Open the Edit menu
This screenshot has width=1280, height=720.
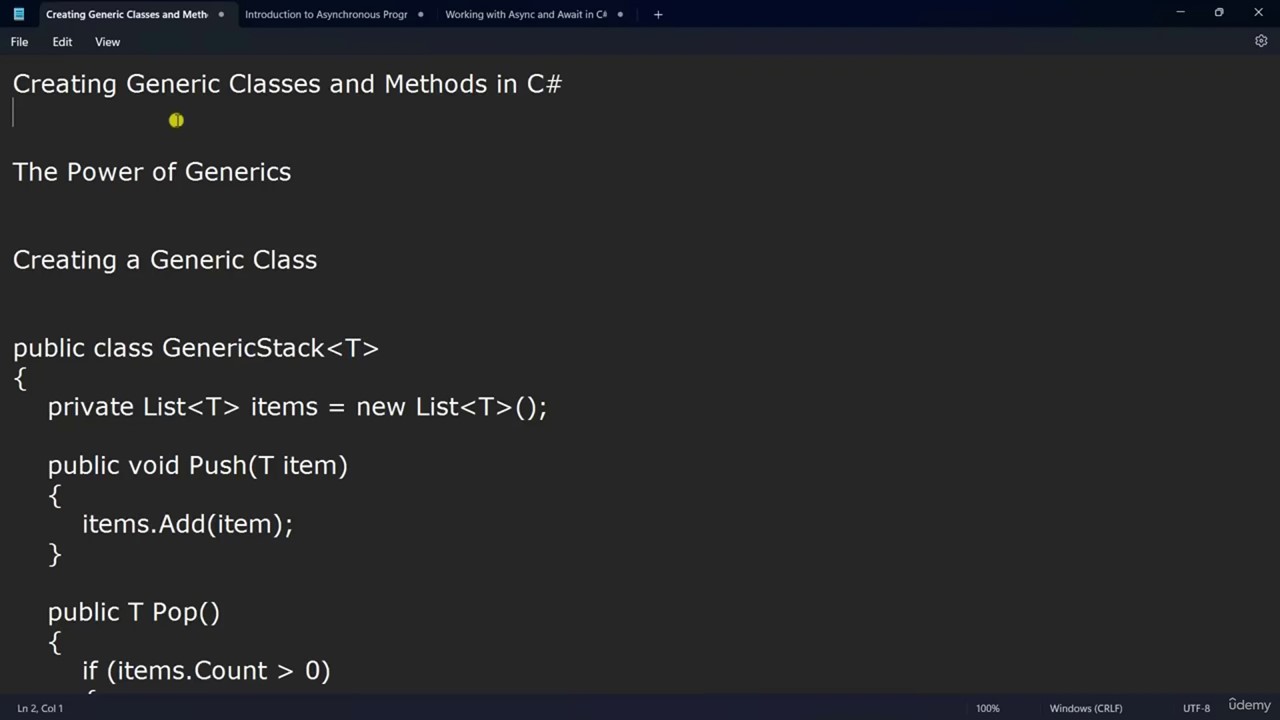coord(62,42)
